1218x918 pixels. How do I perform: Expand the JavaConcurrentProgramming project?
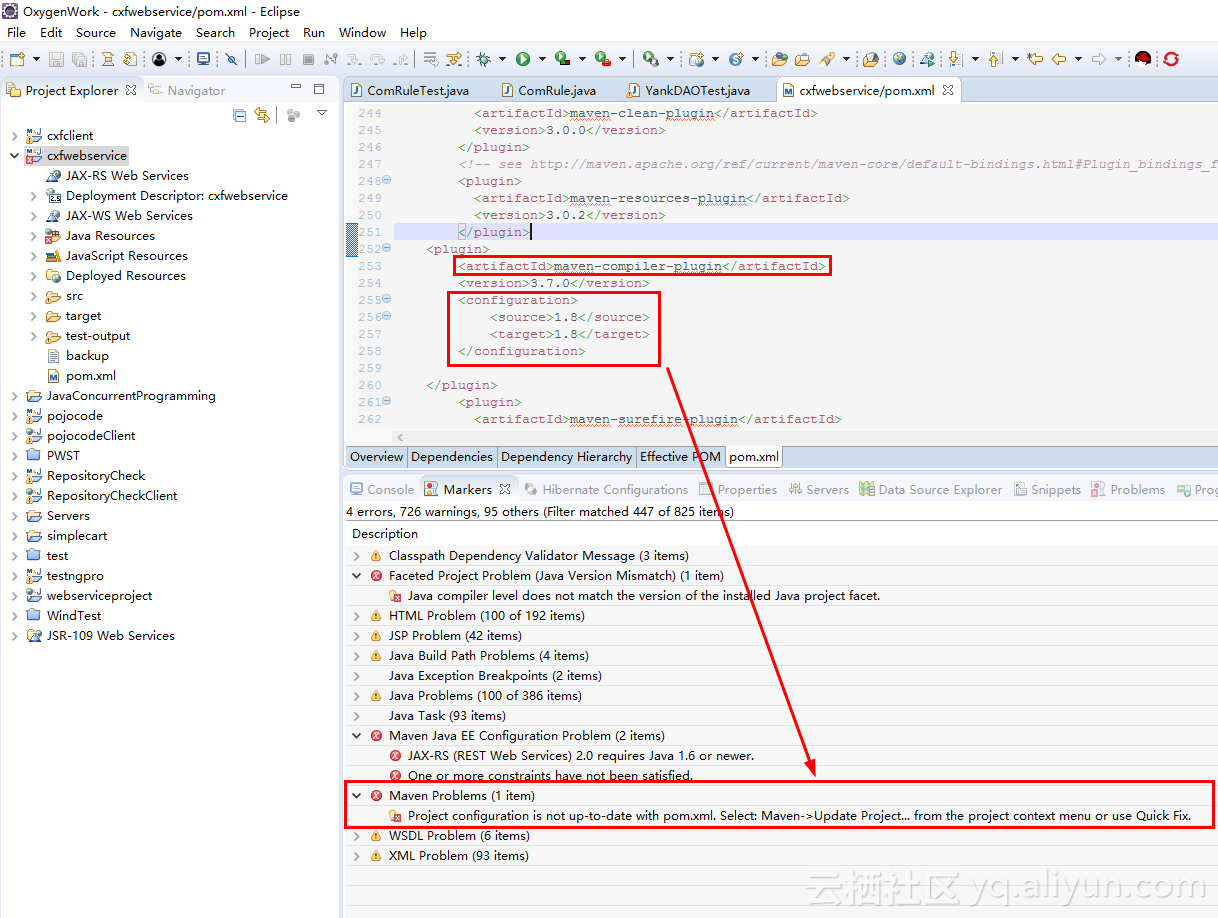14,396
